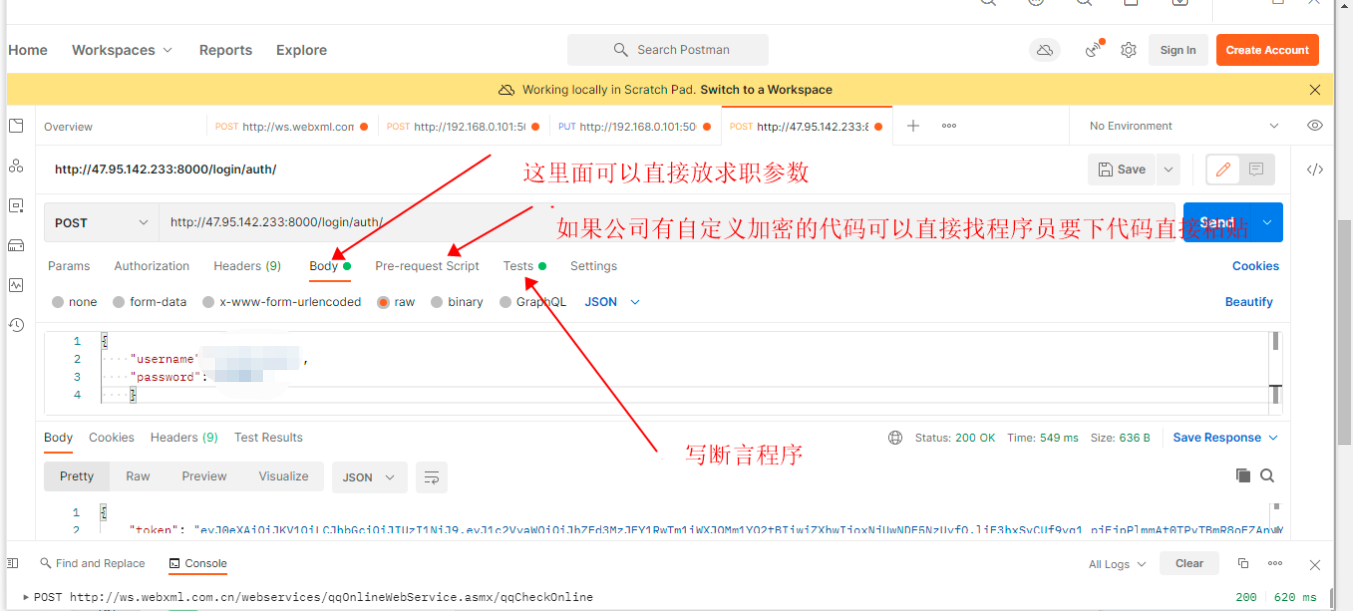The width and height of the screenshot is (1353, 611).
Task: Open the Tests tab
Action: click(524, 266)
